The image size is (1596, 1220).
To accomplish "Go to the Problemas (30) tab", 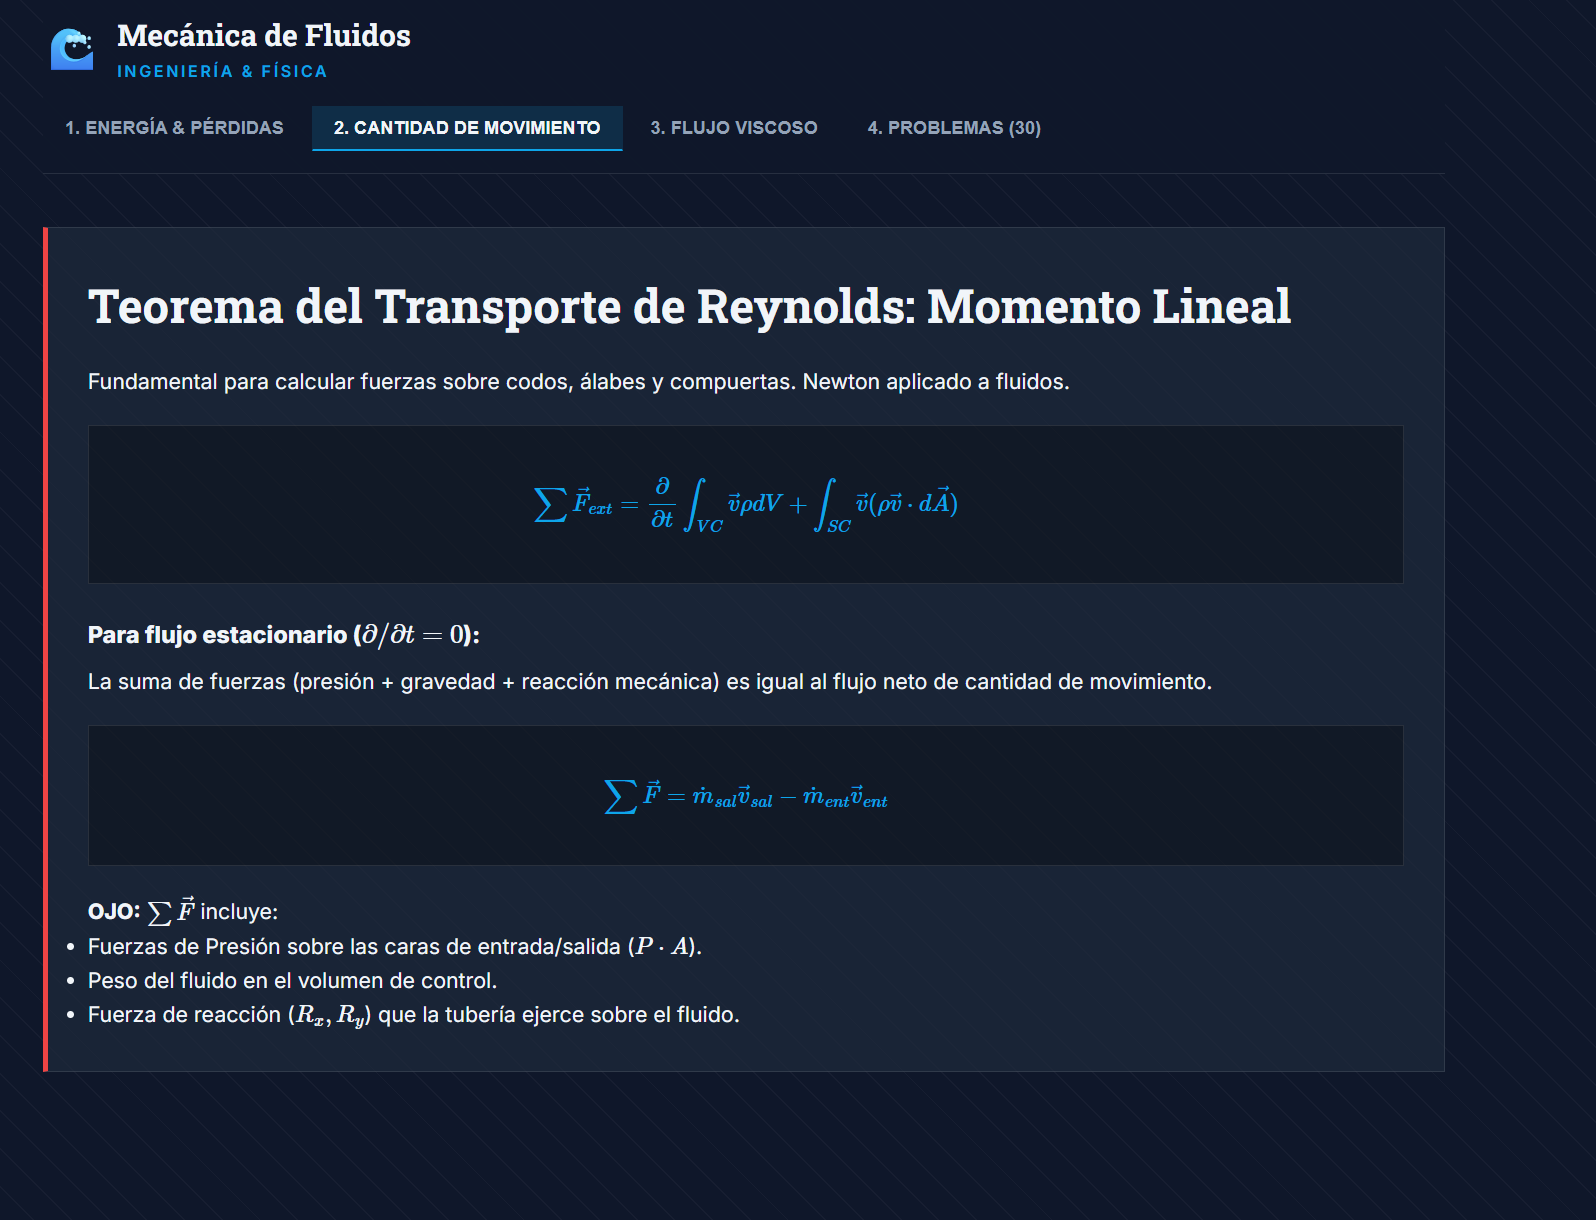I will (x=953, y=128).
